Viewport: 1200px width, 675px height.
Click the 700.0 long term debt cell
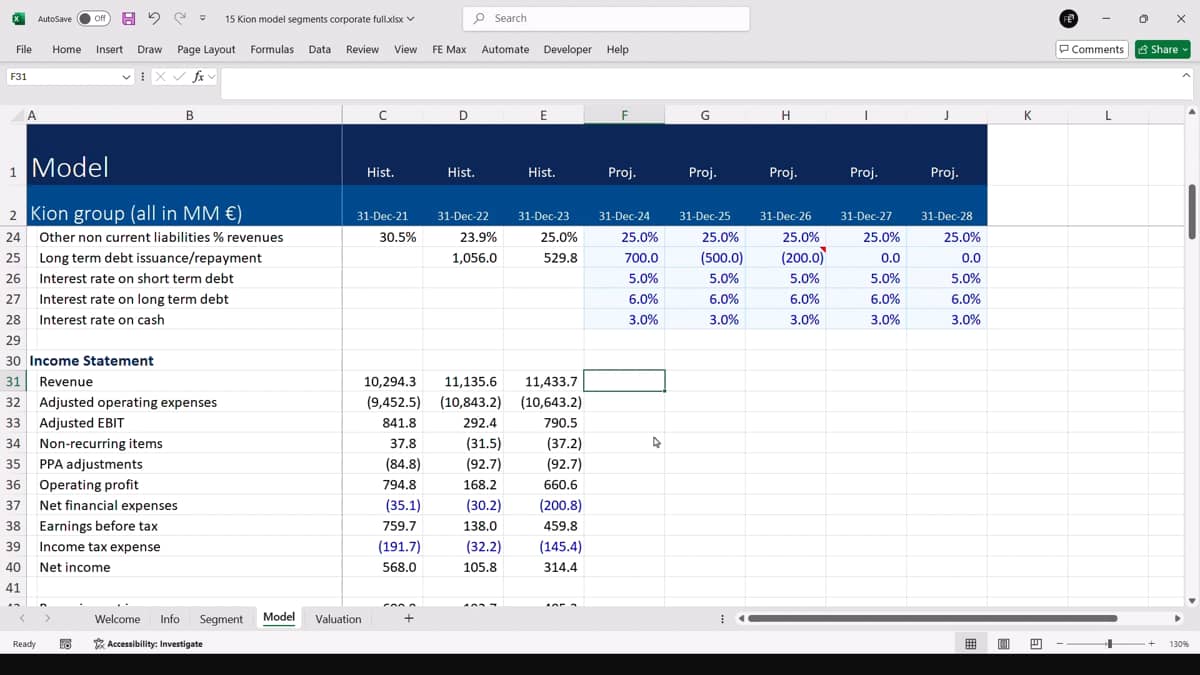pyautogui.click(x=624, y=258)
